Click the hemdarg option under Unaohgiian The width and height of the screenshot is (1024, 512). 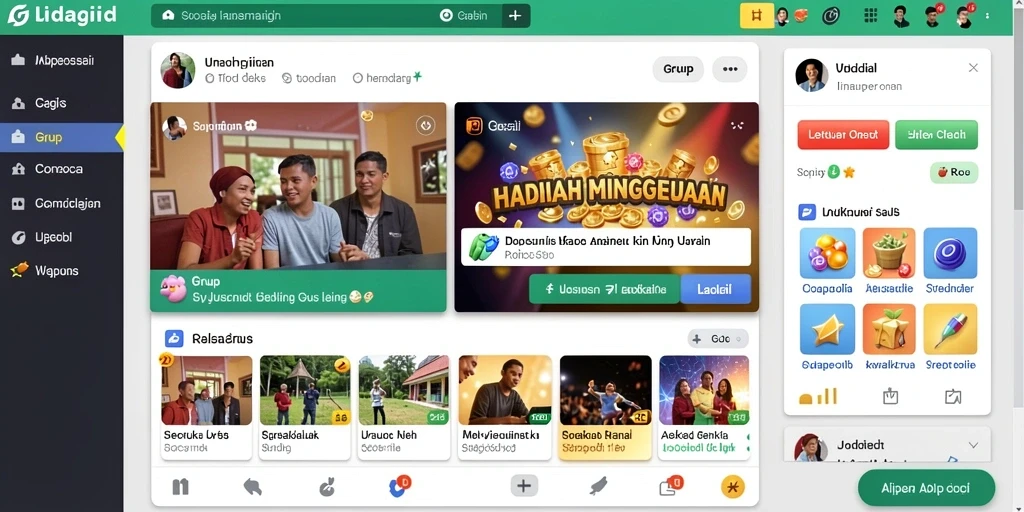point(387,78)
